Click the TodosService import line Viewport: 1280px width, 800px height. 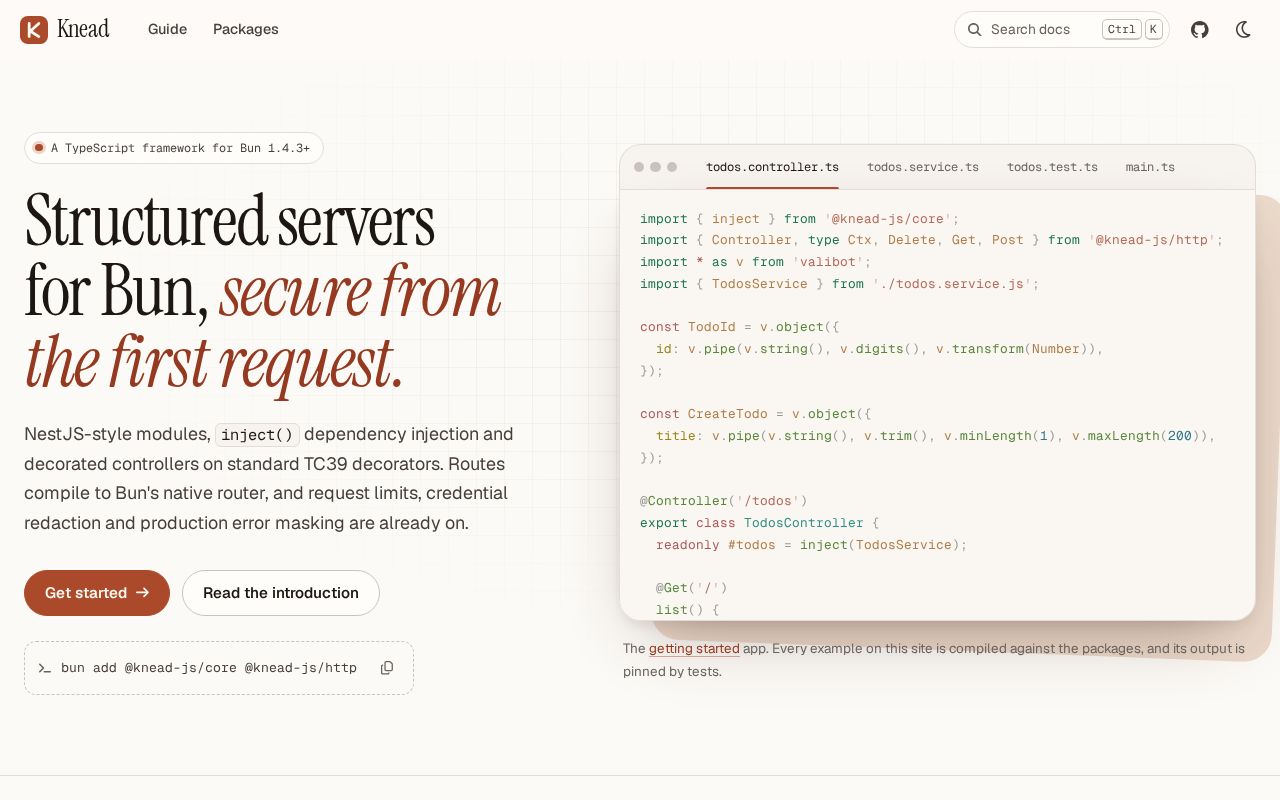point(840,284)
